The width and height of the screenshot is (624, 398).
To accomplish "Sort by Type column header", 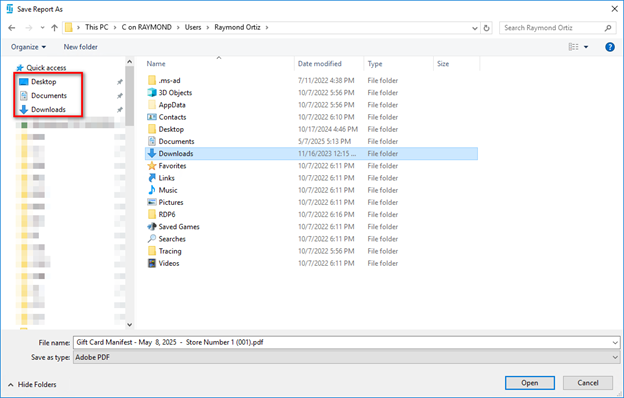I will pyautogui.click(x=375, y=64).
